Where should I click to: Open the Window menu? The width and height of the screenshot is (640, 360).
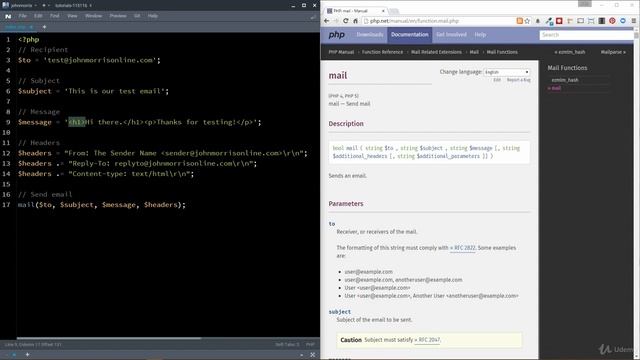tap(93, 16)
